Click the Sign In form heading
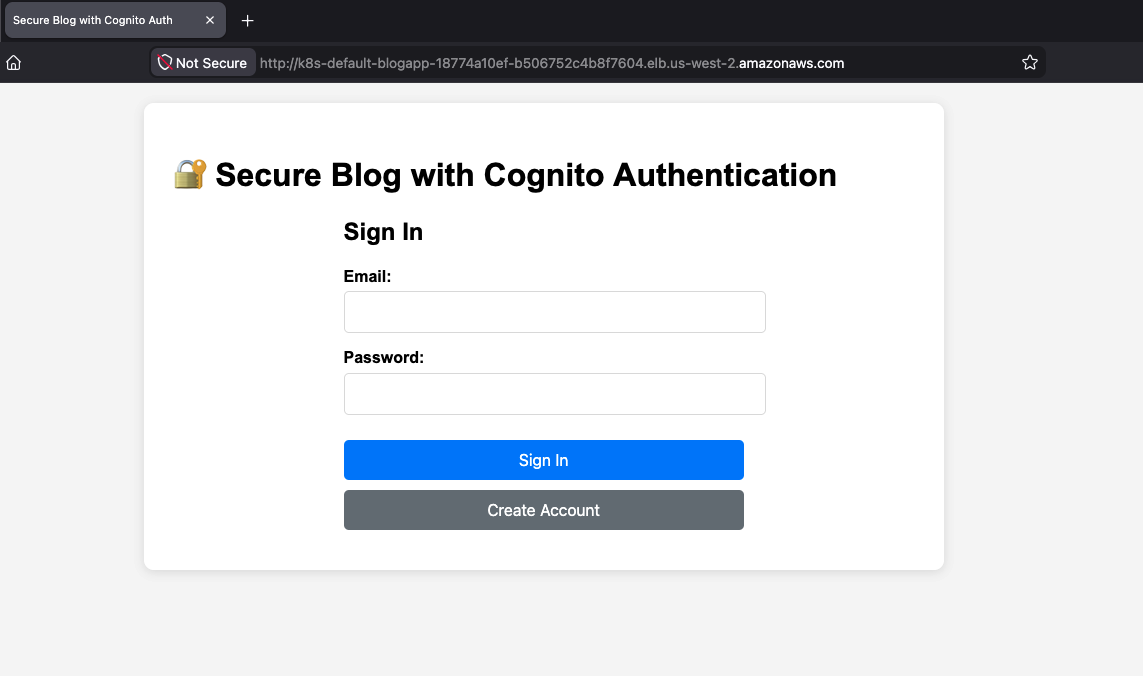 click(x=383, y=232)
